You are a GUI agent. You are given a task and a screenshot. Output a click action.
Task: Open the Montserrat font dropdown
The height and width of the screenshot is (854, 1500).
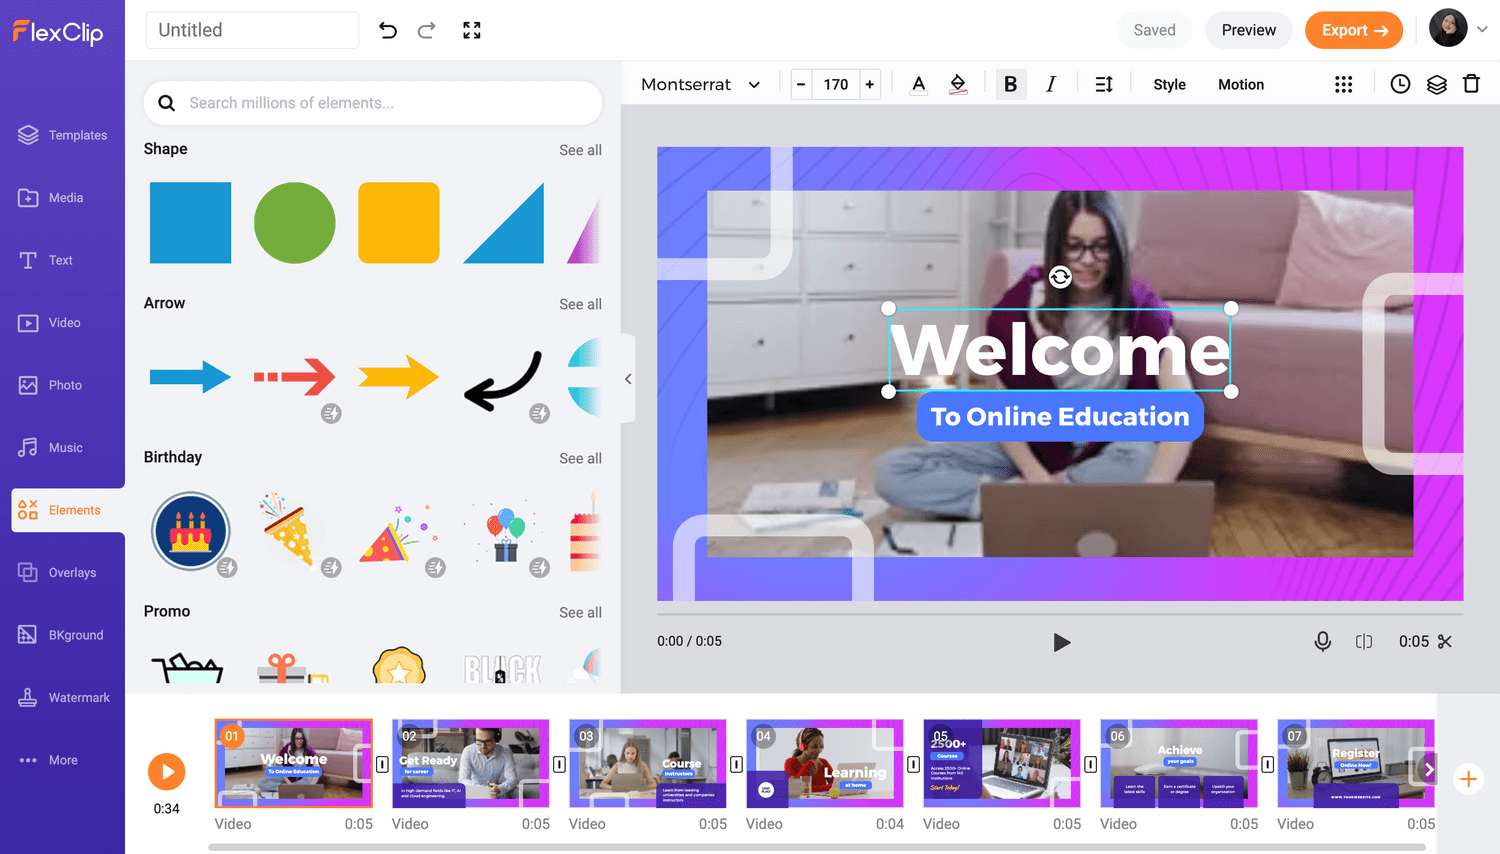[x=700, y=84]
